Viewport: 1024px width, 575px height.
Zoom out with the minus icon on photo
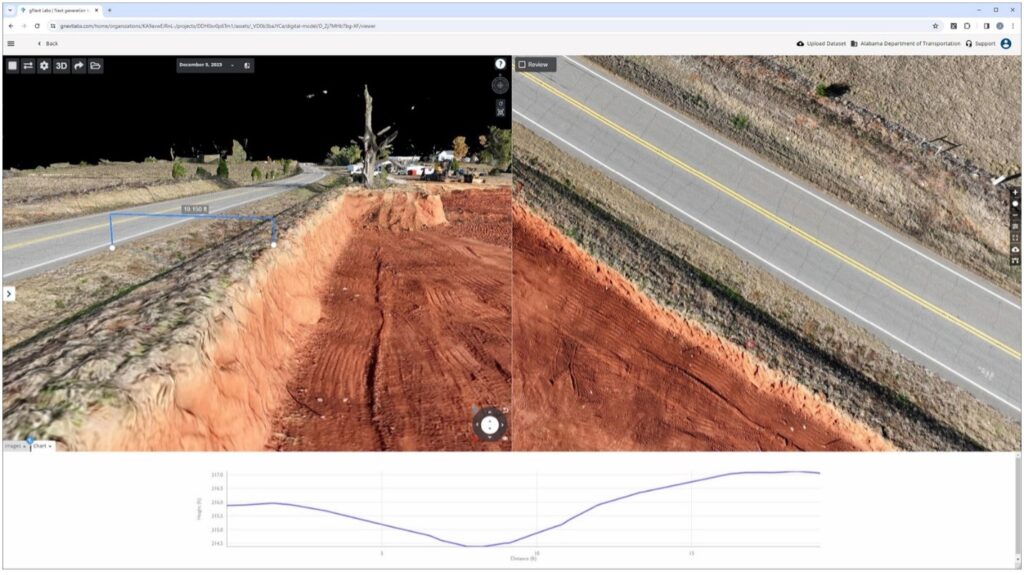(x=1015, y=215)
